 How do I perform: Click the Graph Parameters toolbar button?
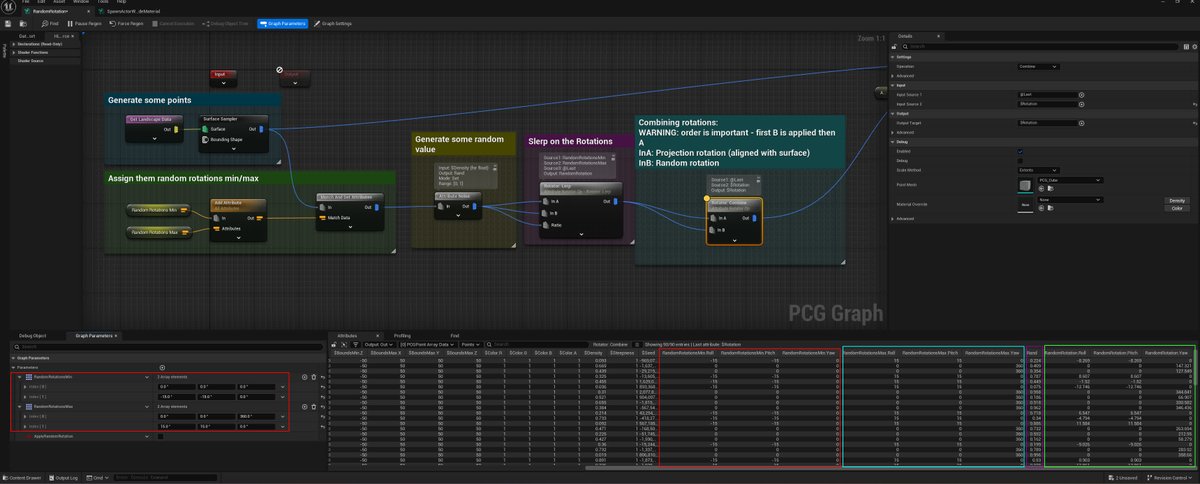click(x=282, y=23)
